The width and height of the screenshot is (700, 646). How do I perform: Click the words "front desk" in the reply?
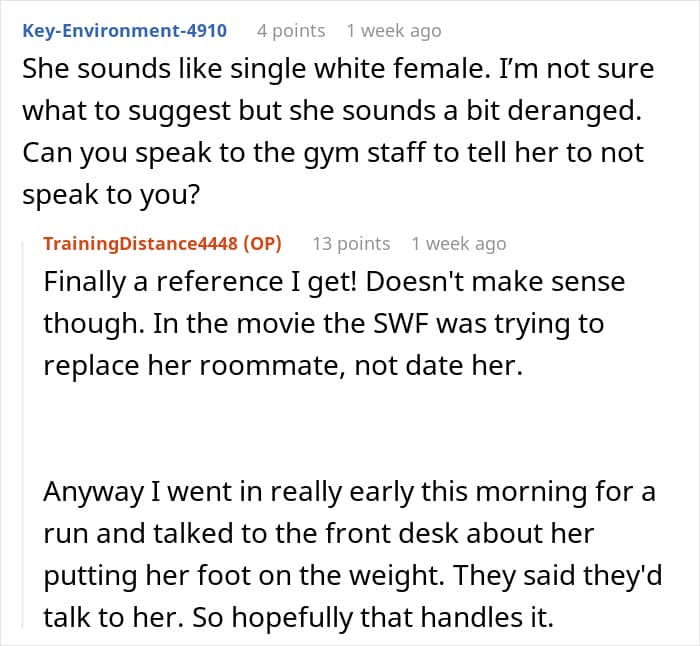[391, 533]
